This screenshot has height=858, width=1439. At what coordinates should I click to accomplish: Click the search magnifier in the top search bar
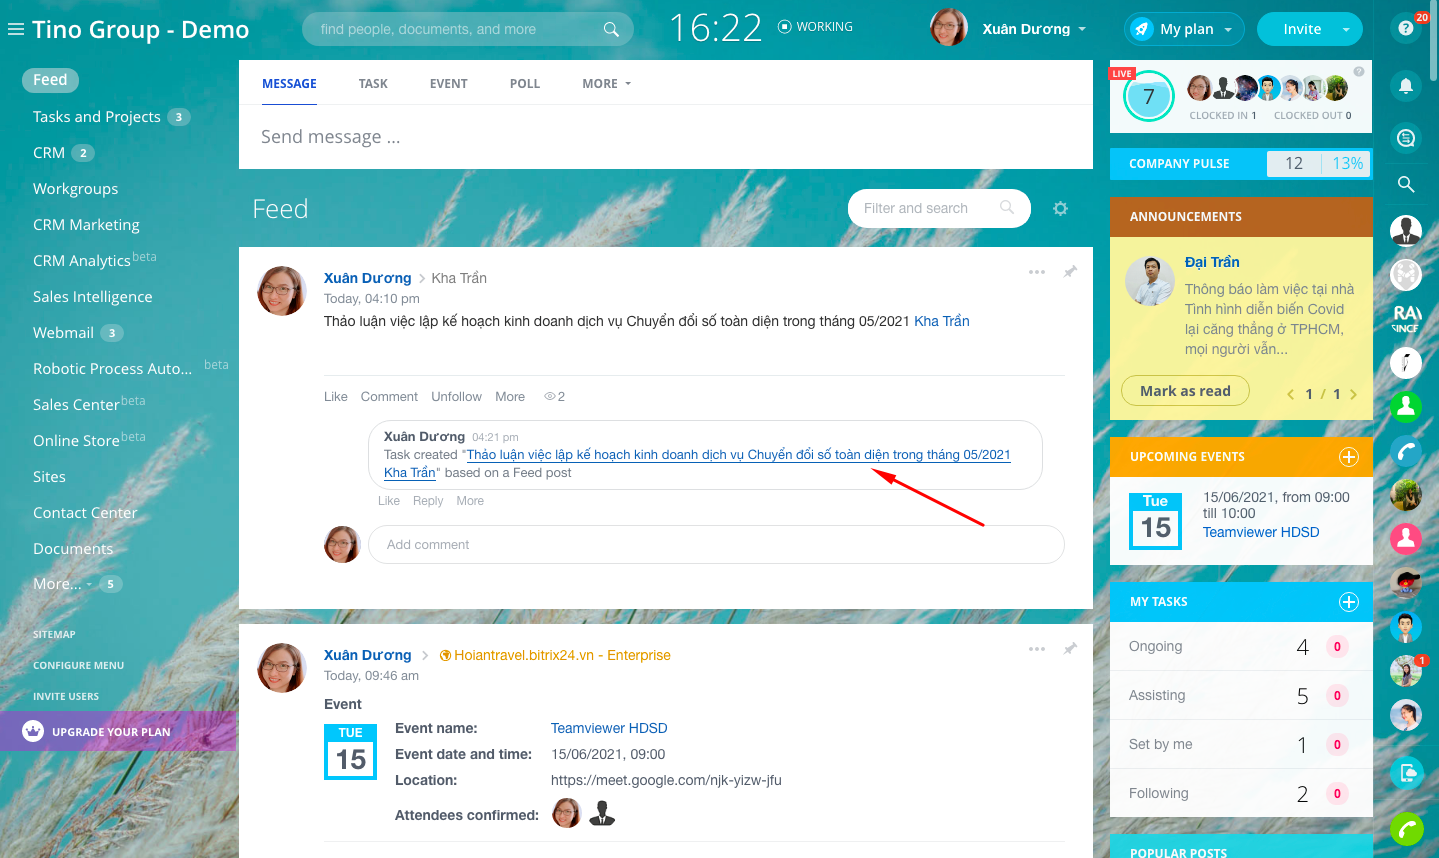coord(611,30)
